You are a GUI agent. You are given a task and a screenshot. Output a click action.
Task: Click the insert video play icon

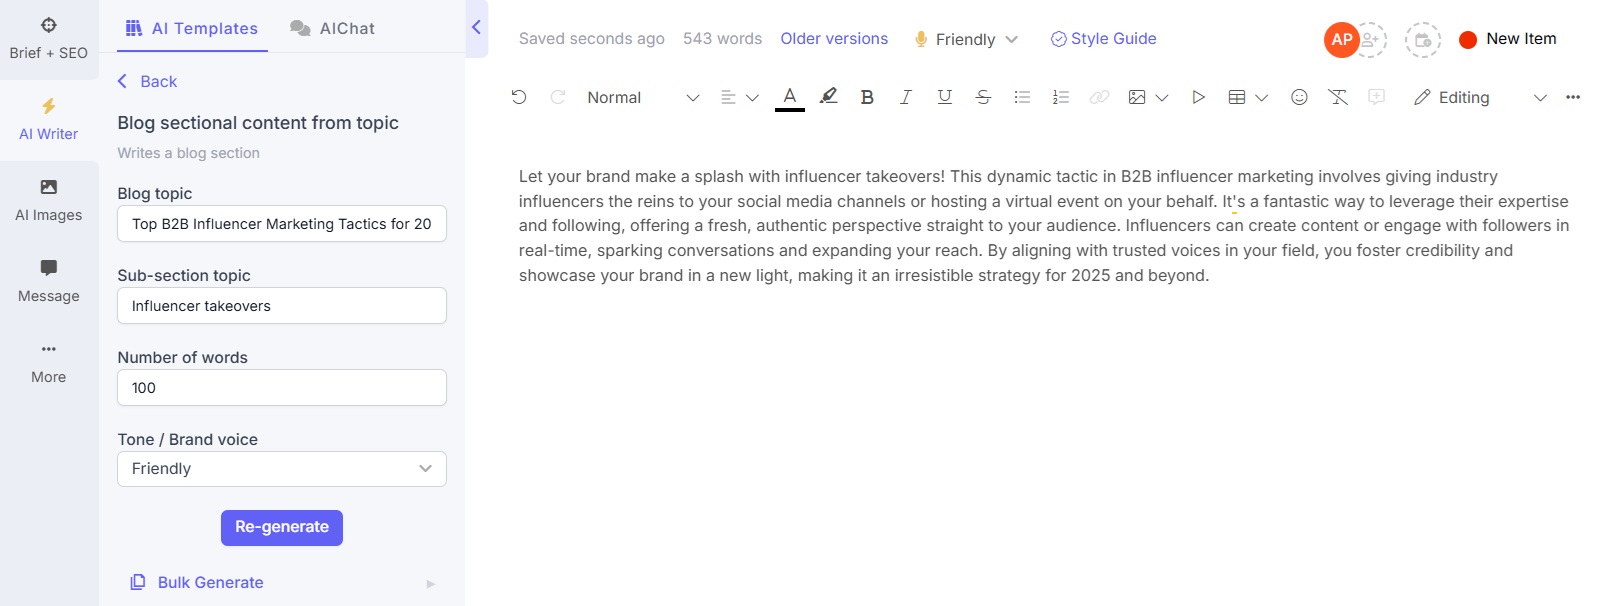tap(1198, 97)
